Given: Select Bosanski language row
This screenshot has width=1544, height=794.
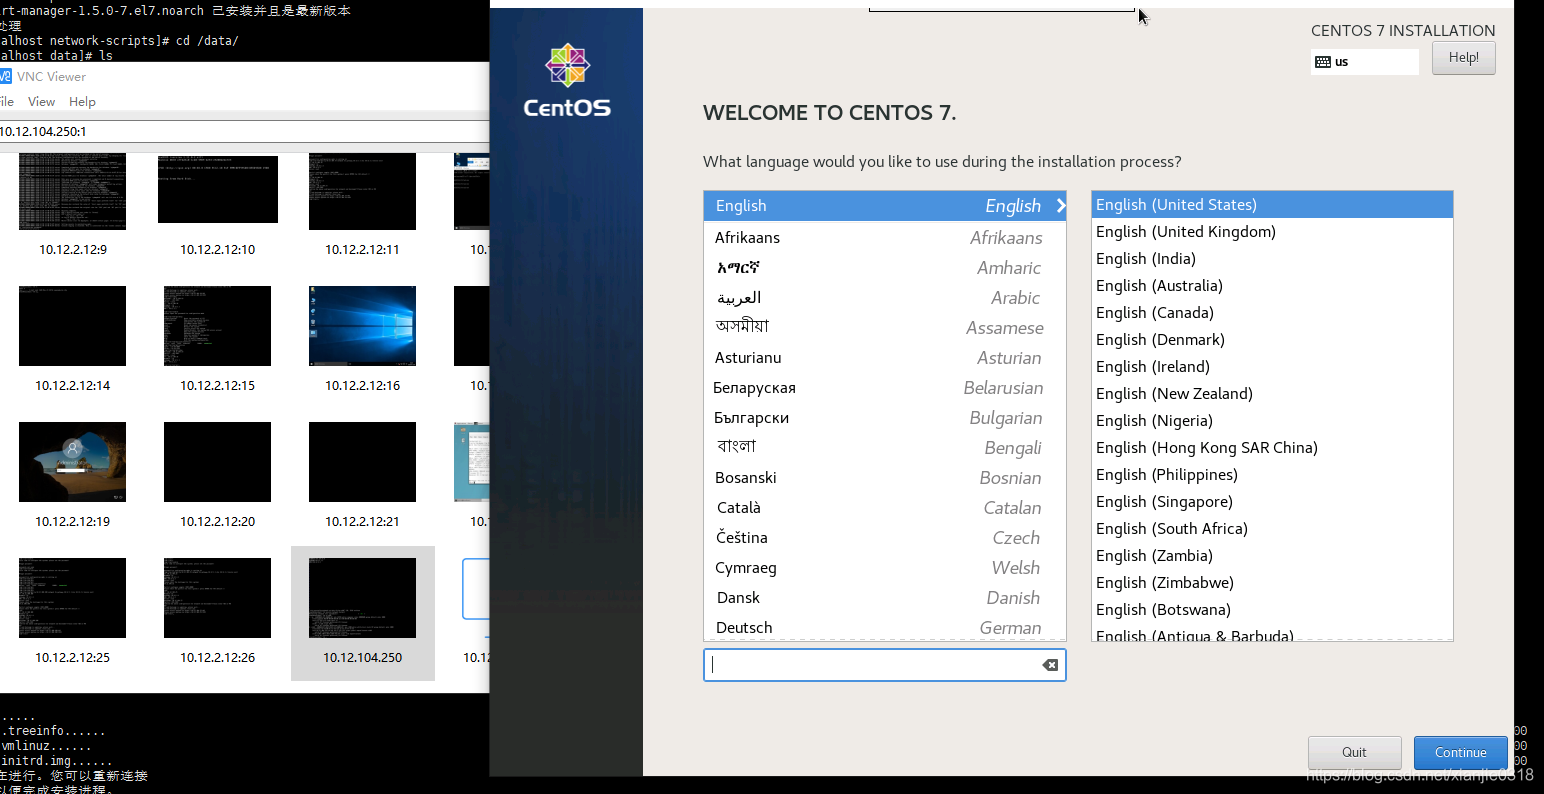Looking at the screenshot, I should point(884,478).
